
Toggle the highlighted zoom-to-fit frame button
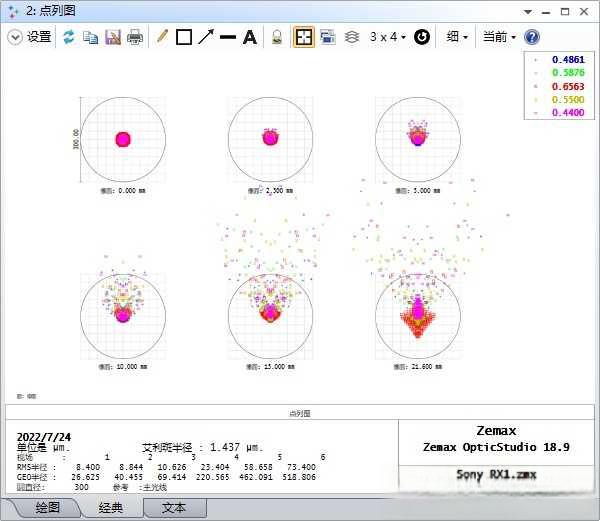(304, 37)
